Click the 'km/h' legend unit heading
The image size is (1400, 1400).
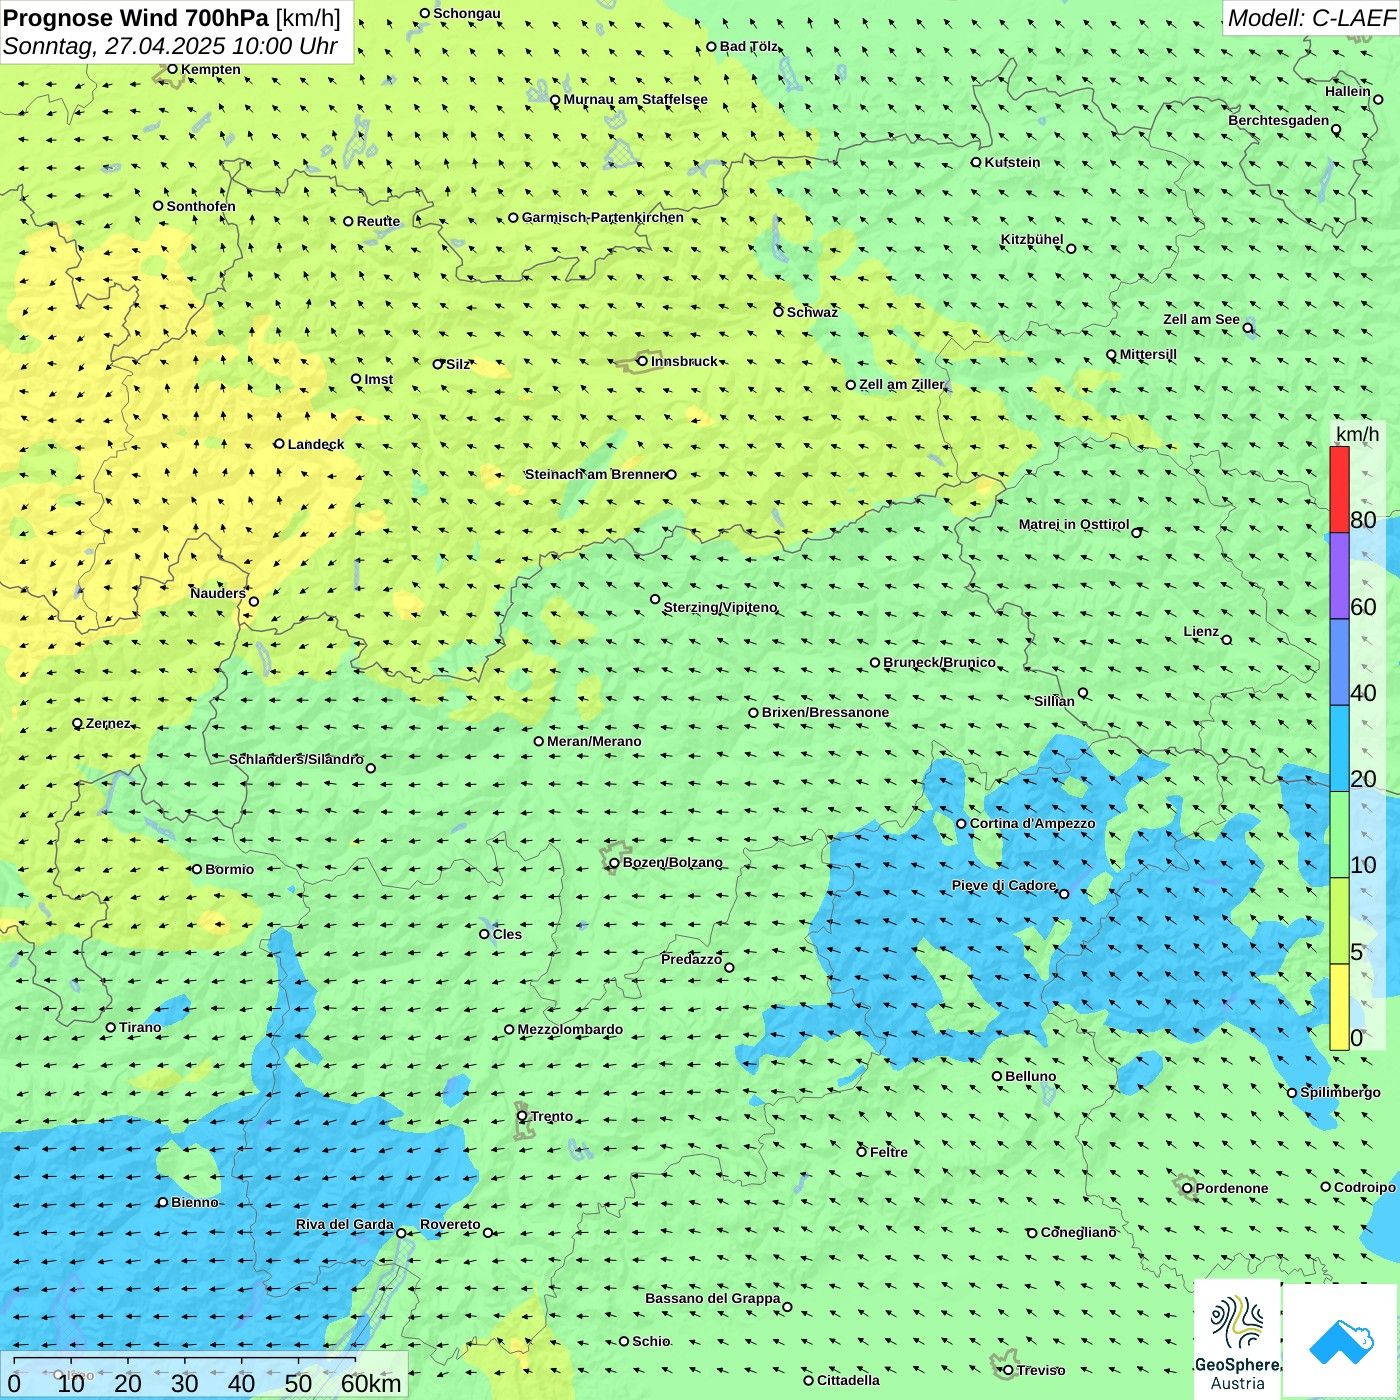click(x=1357, y=434)
